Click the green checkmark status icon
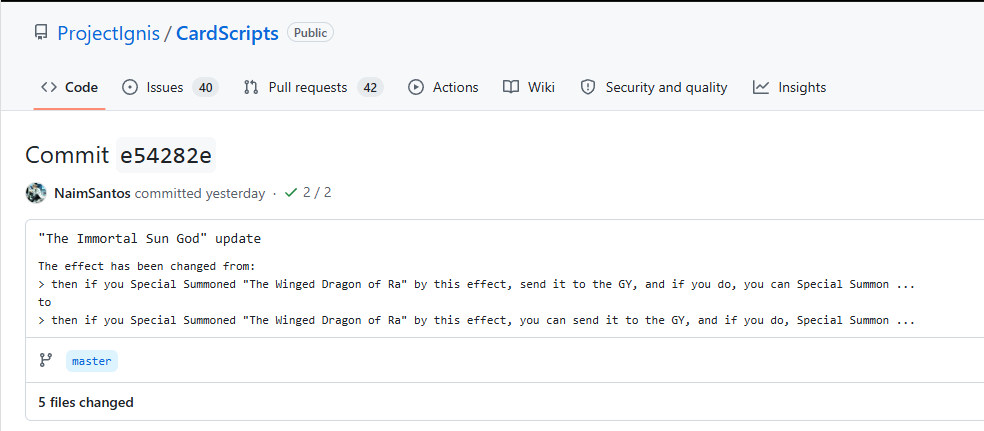The height and width of the screenshot is (431, 984). pos(291,193)
